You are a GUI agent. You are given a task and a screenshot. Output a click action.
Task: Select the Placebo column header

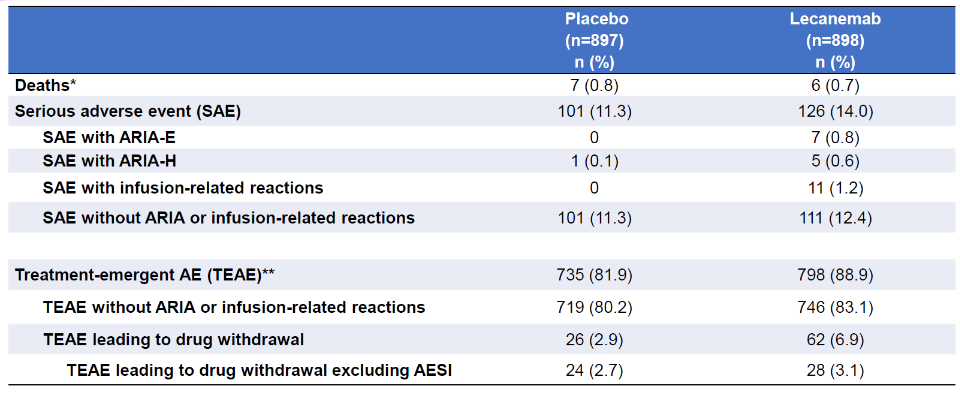click(x=596, y=40)
